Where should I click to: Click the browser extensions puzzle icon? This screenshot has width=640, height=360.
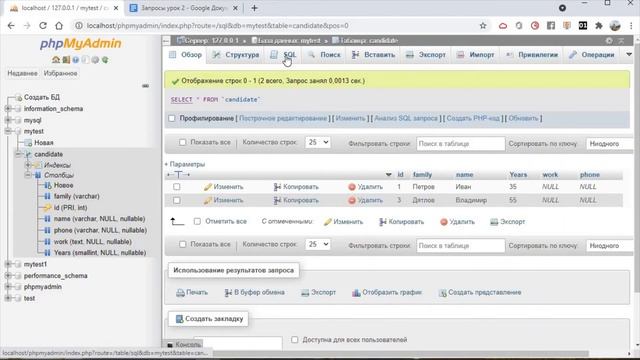tap(599, 26)
